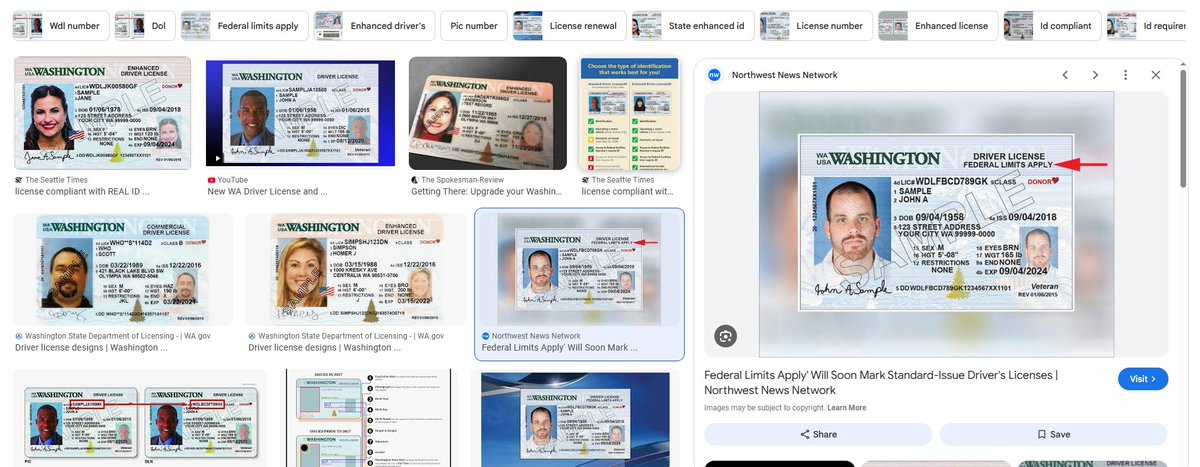Select the 'License renewal' filter chip

click(x=568, y=26)
